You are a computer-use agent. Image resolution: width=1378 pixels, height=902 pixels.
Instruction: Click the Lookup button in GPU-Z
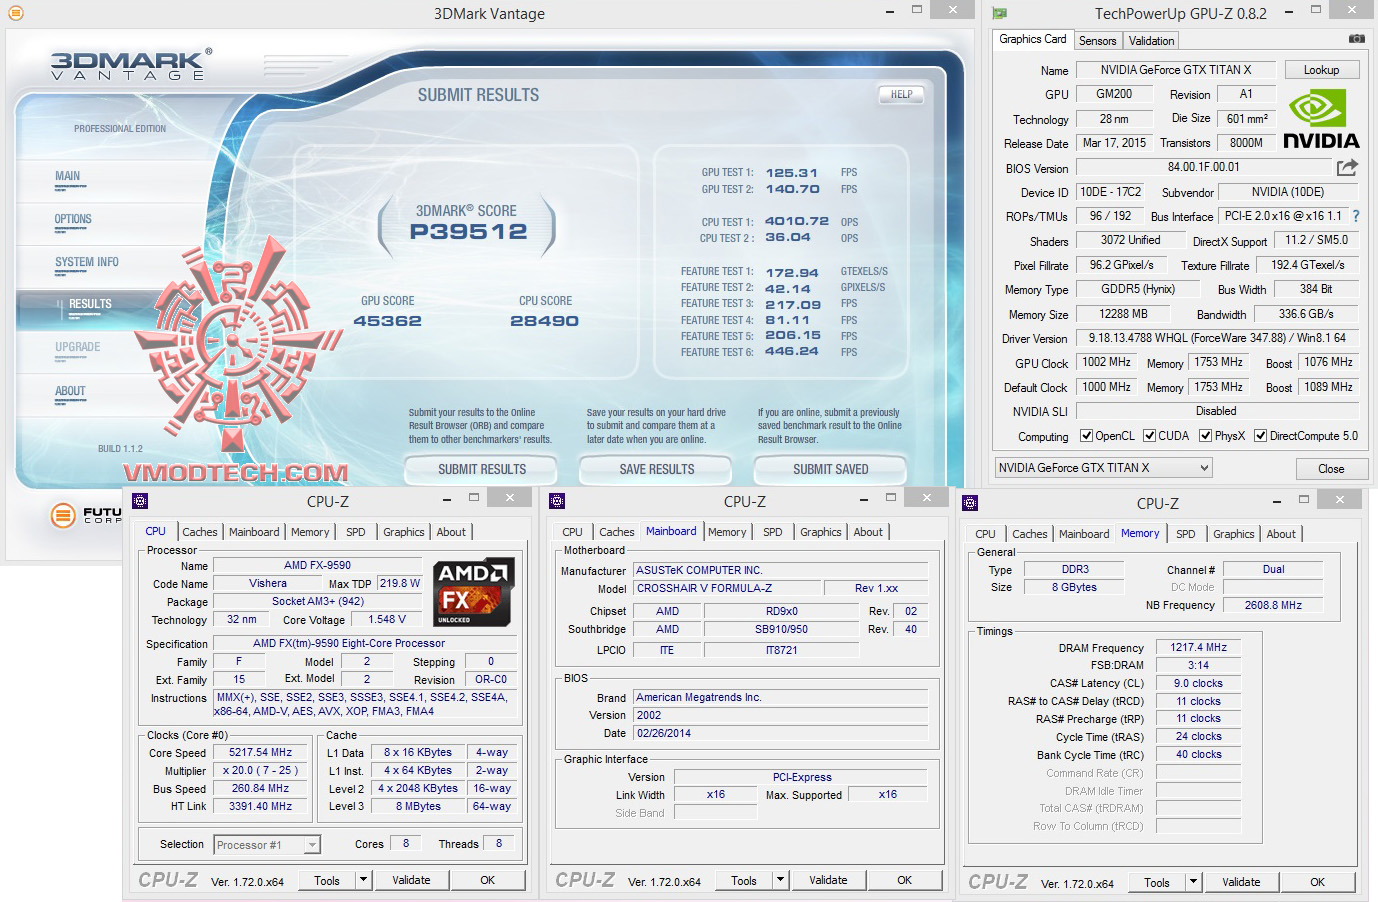[x=1321, y=70]
